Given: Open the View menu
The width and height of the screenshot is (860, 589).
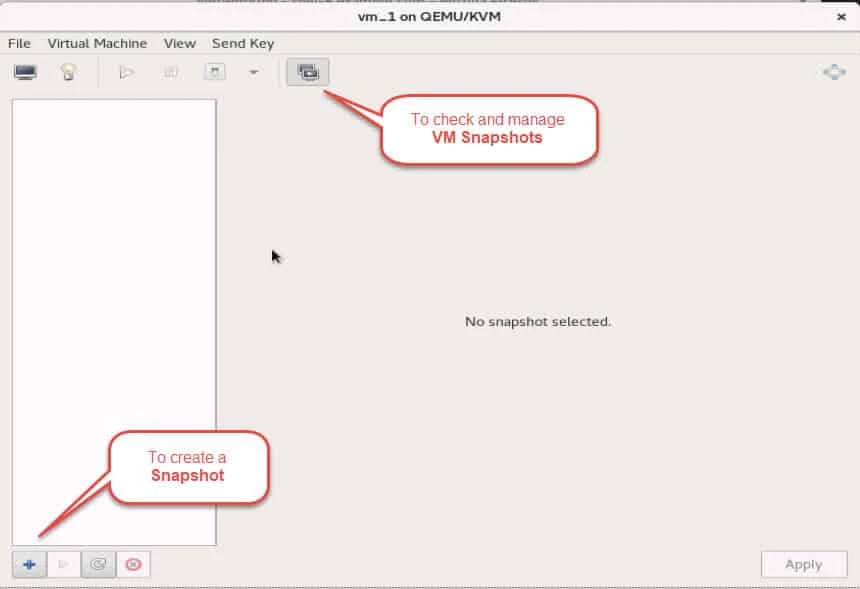Looking at the screenshot, I should tap(179, 43).
